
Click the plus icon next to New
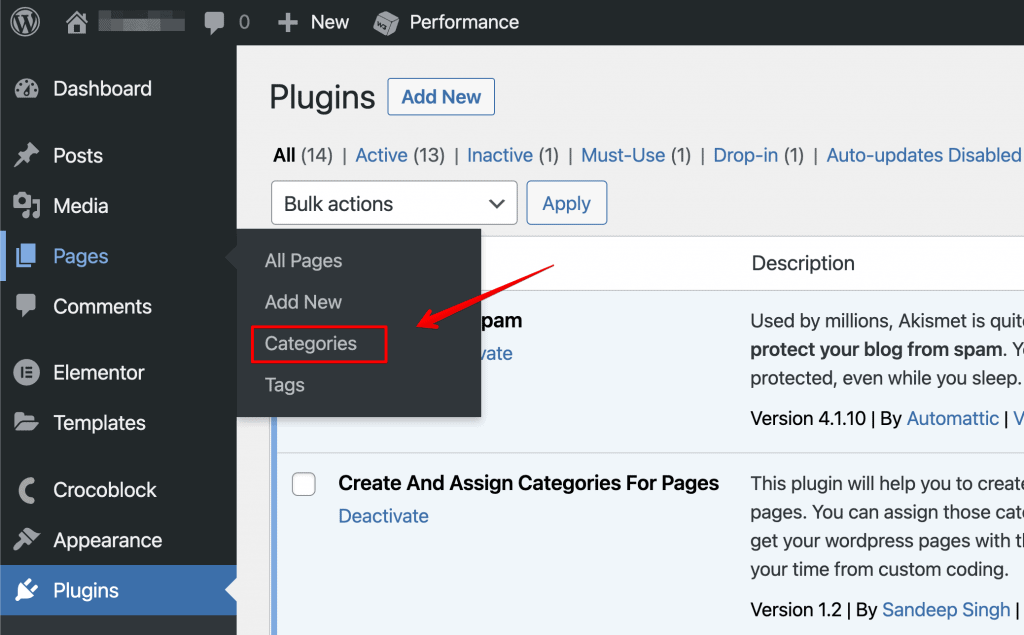tap(287, 23)
